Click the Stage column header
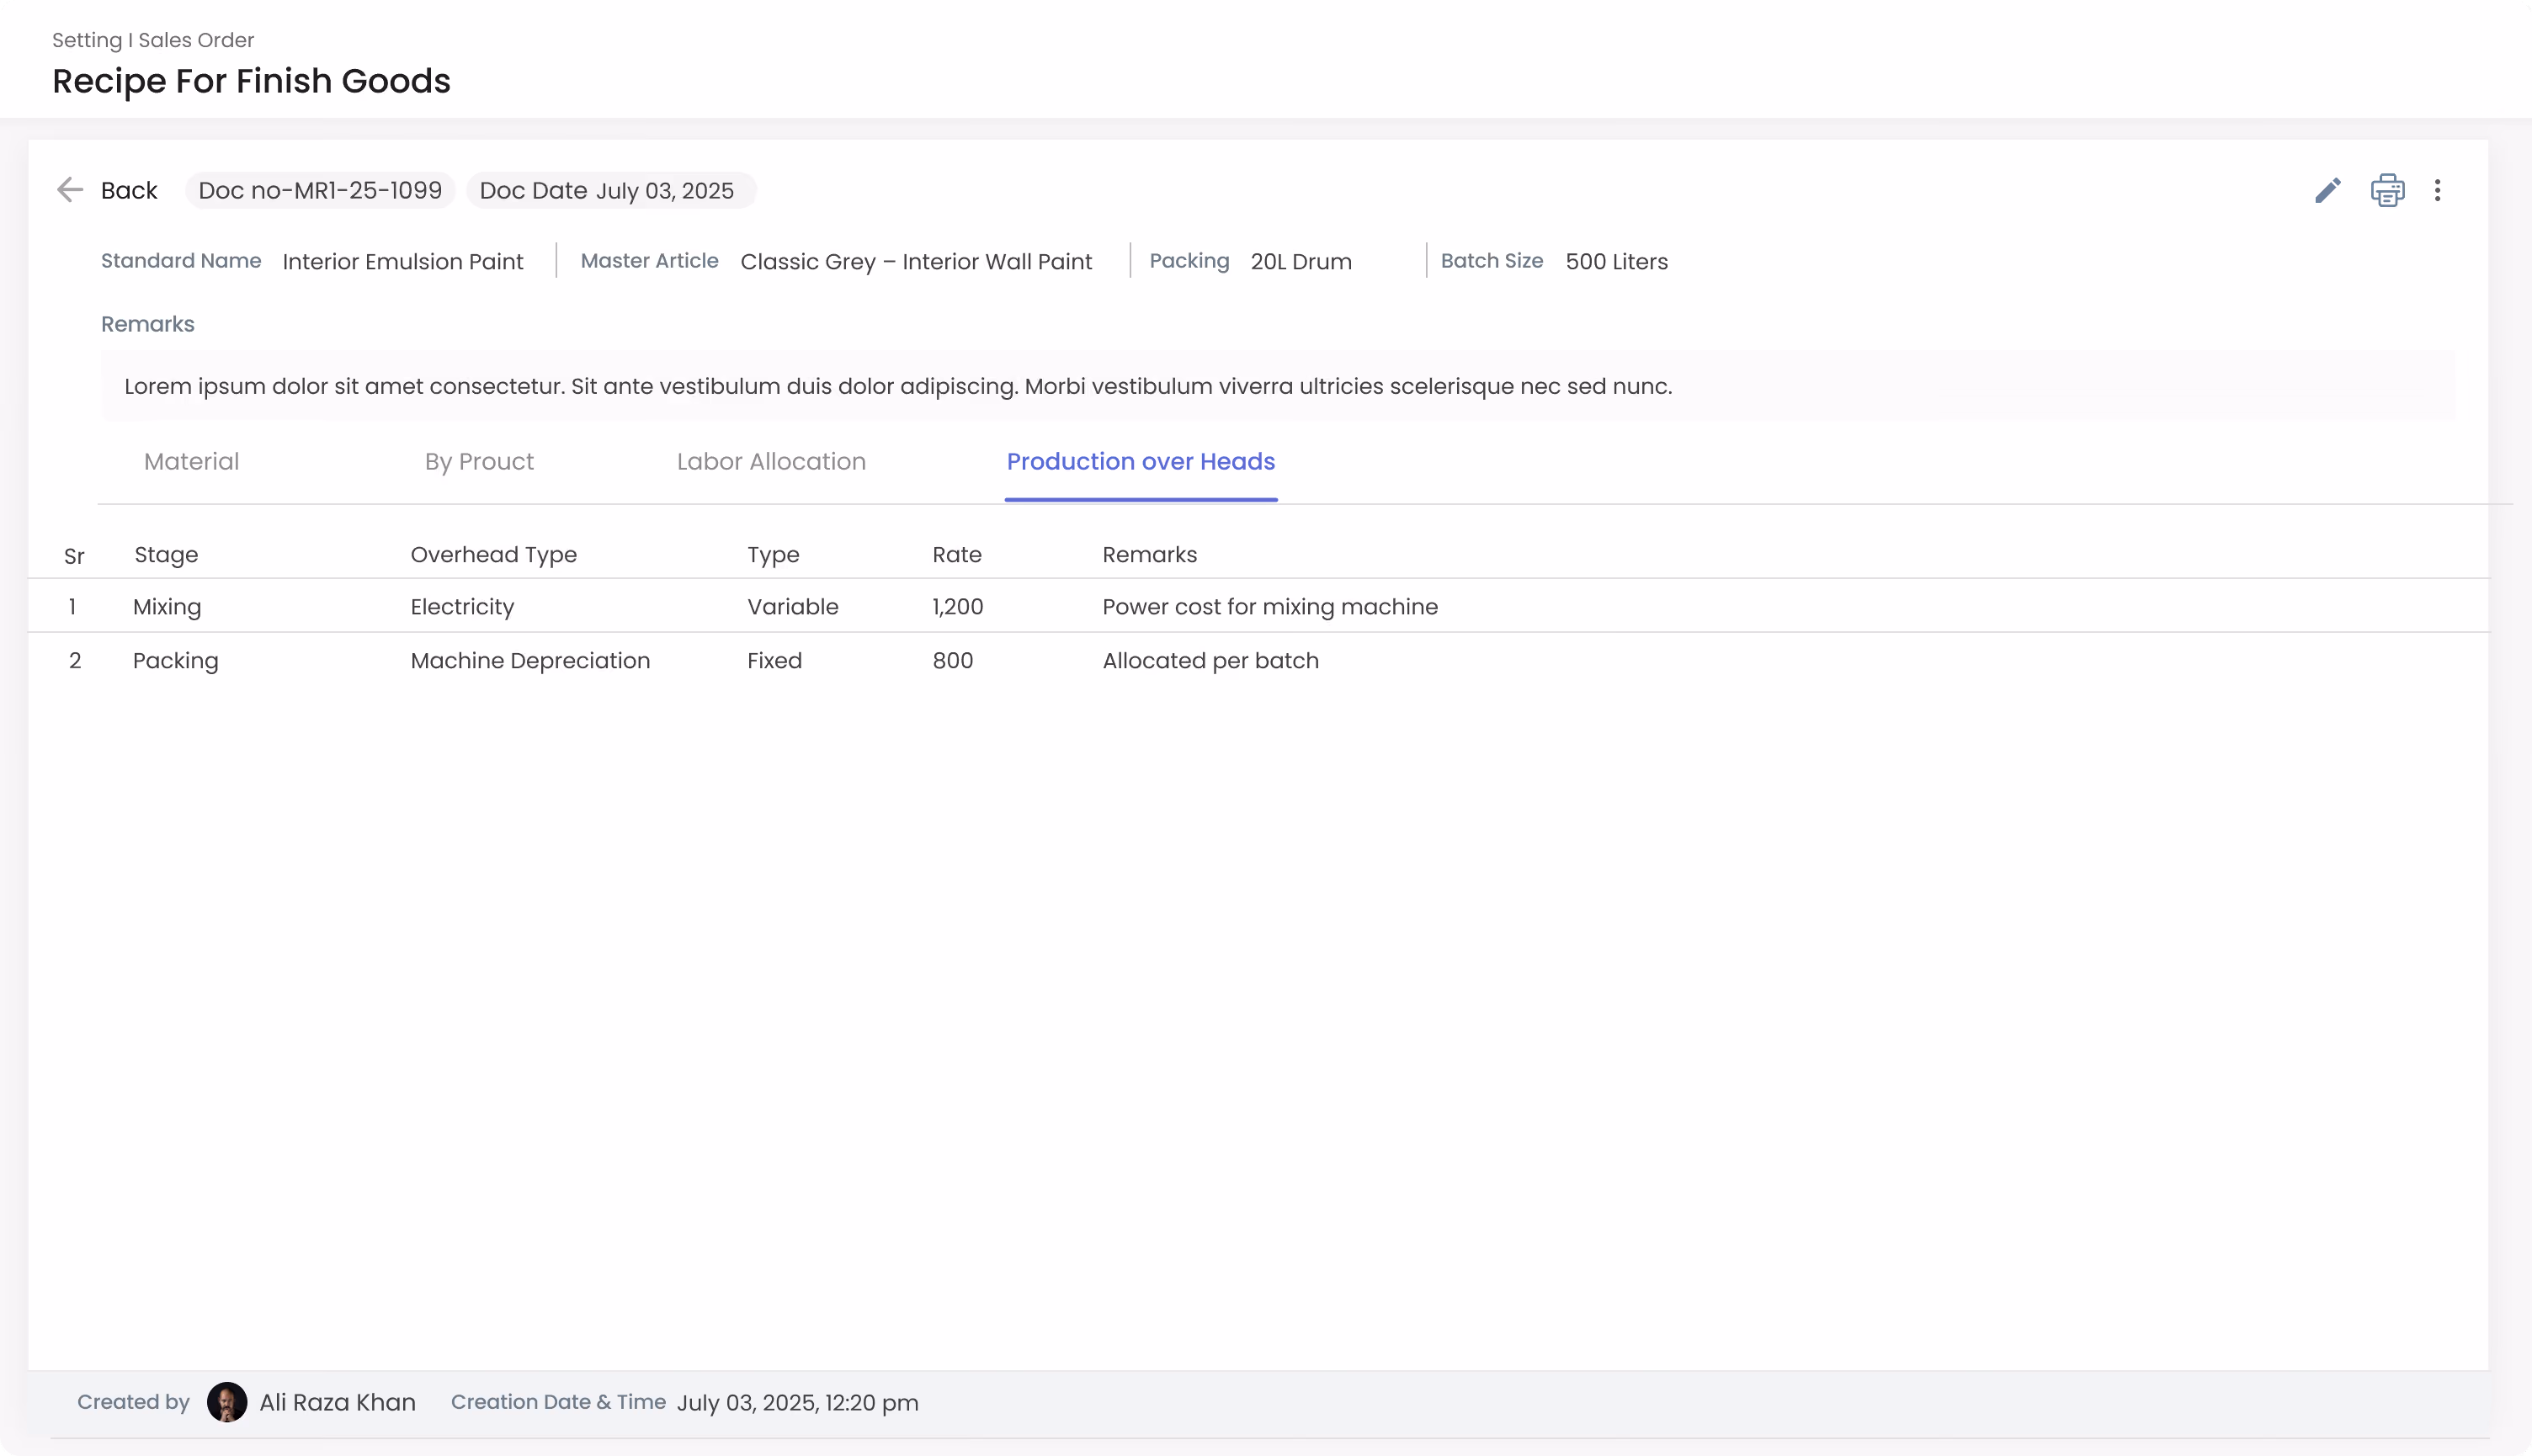Viewport: 2532px width, 1456px height. tap(166, 554)
